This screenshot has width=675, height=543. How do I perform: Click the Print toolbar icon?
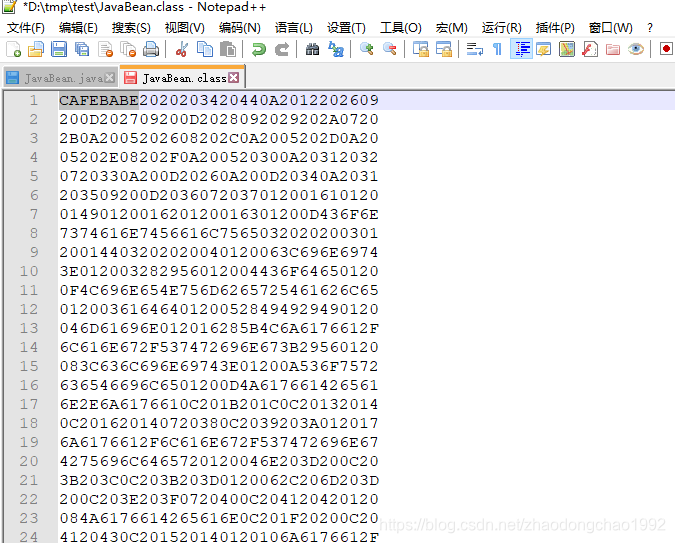tap(151, 49)
